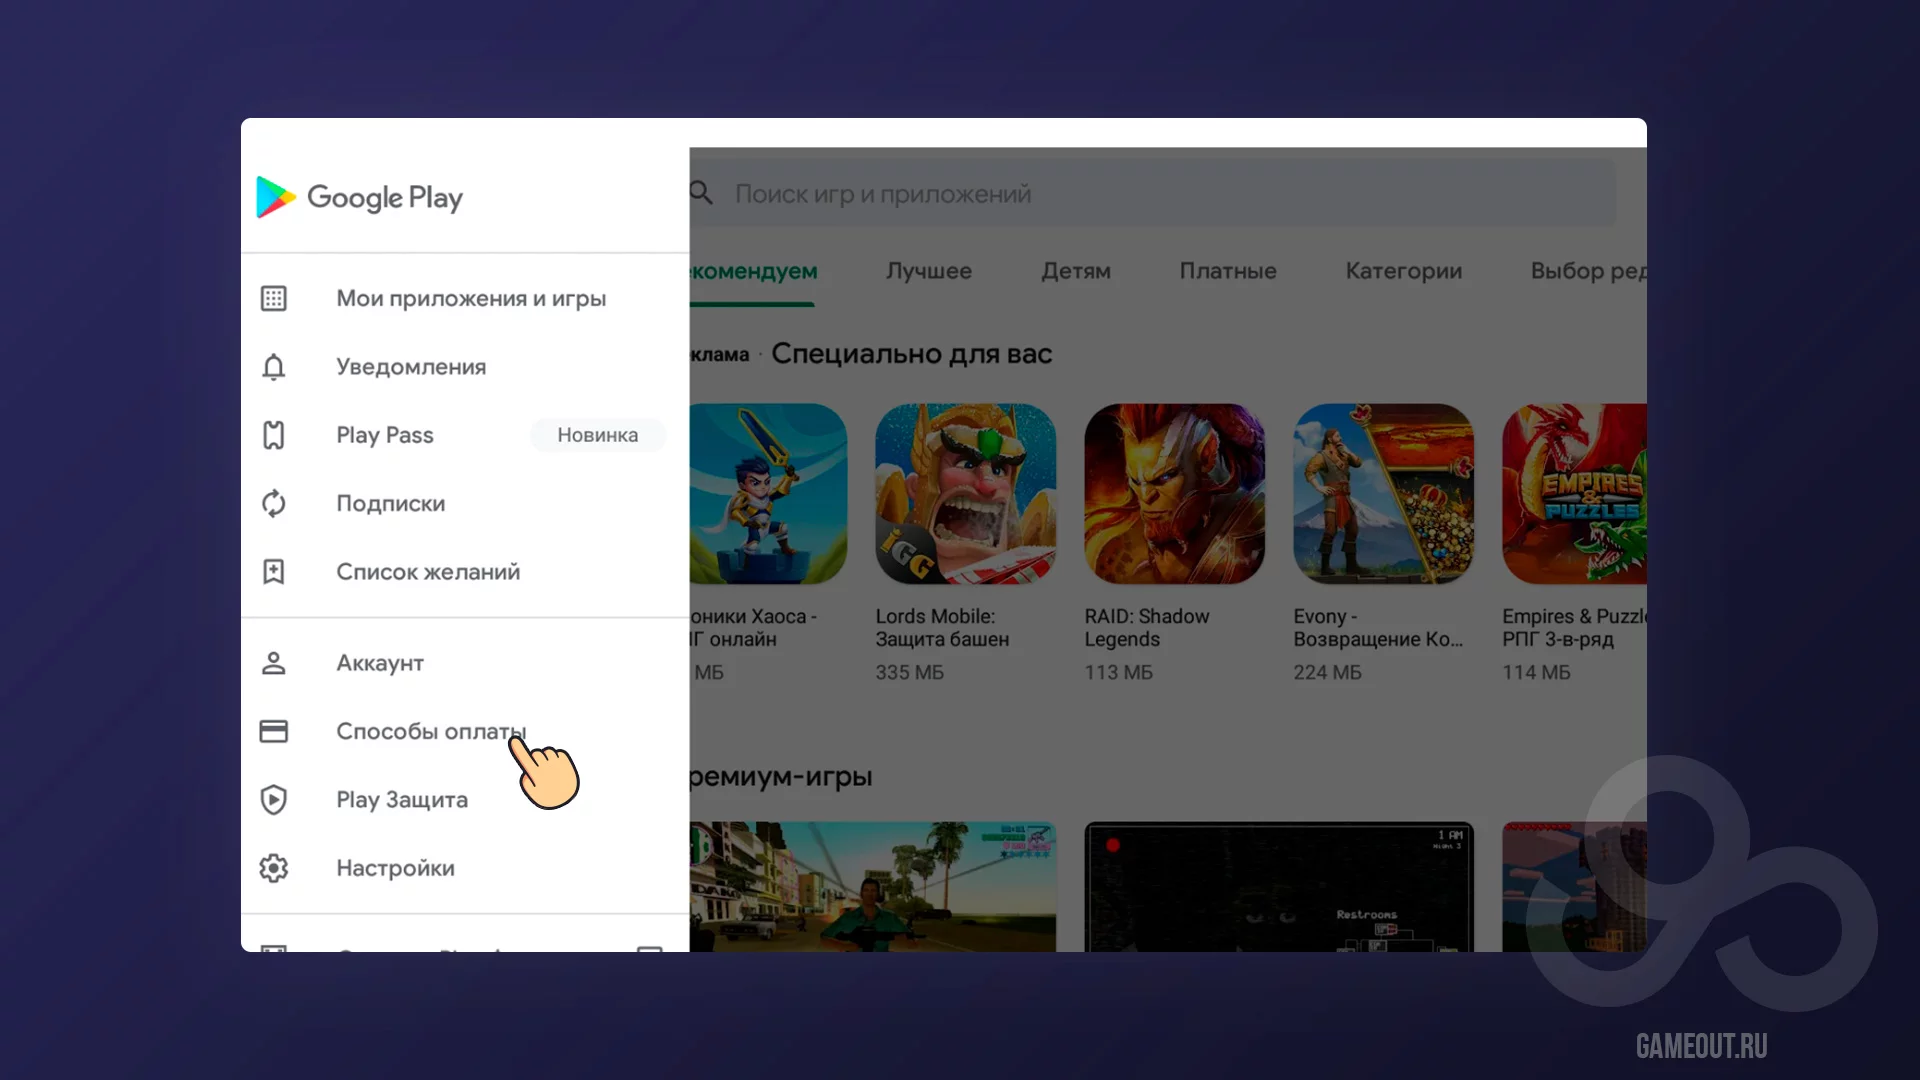Select the Платные tab
The image size is (1920, 1080).
[x=1227, y=271]
